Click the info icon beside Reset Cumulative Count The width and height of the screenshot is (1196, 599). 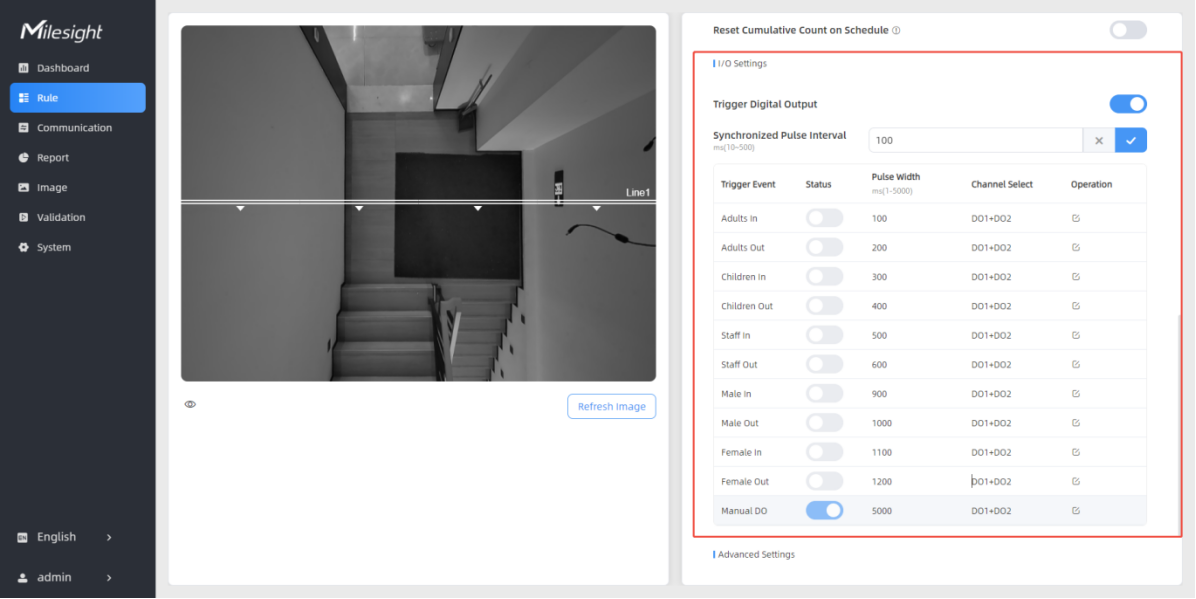tap(896, 31)
